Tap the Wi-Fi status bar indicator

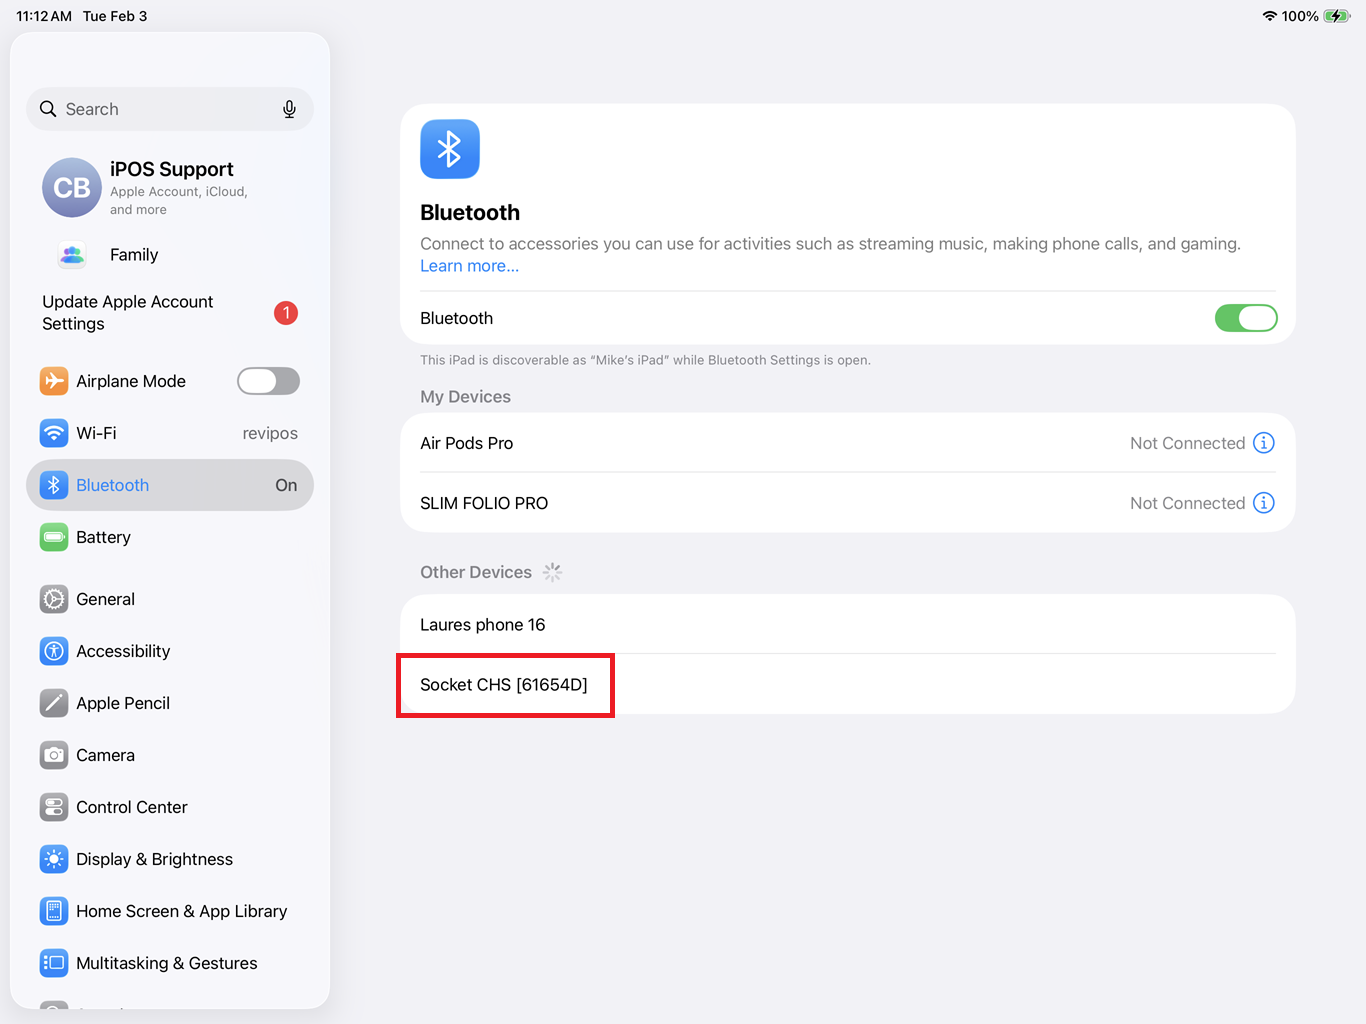coord(1270,16)
